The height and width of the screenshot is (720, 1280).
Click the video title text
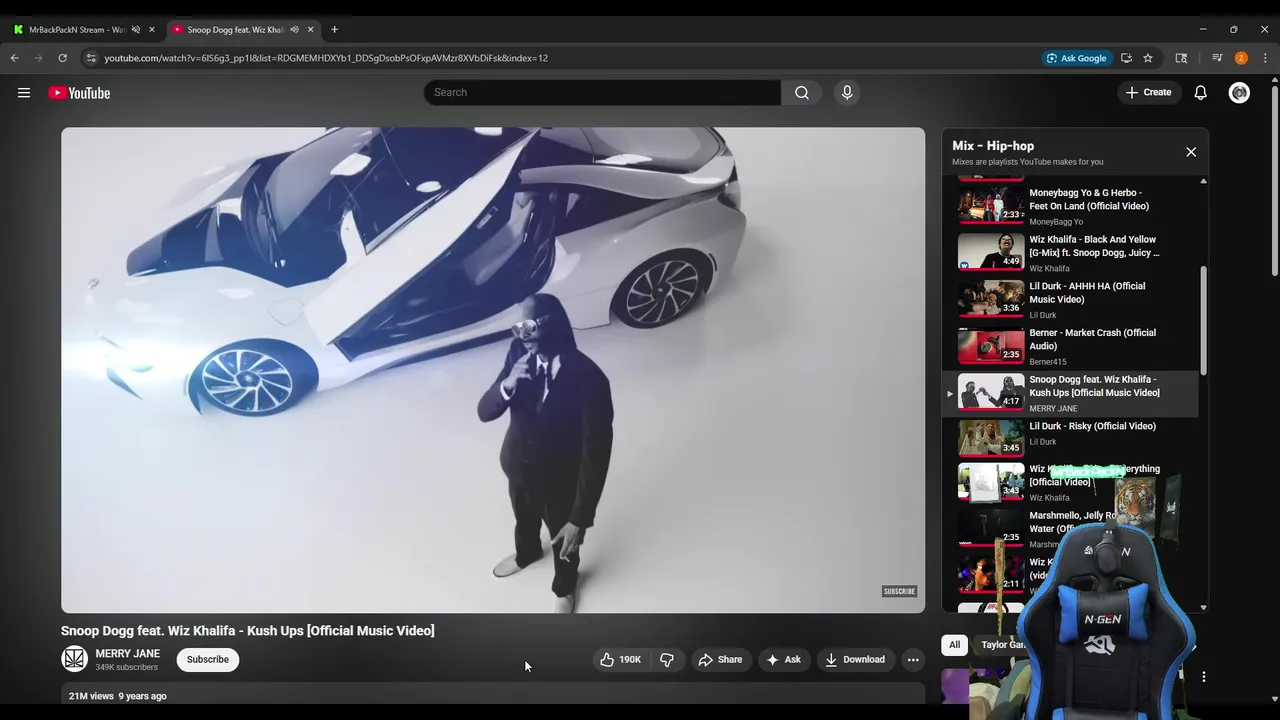(x=248, y=631)
